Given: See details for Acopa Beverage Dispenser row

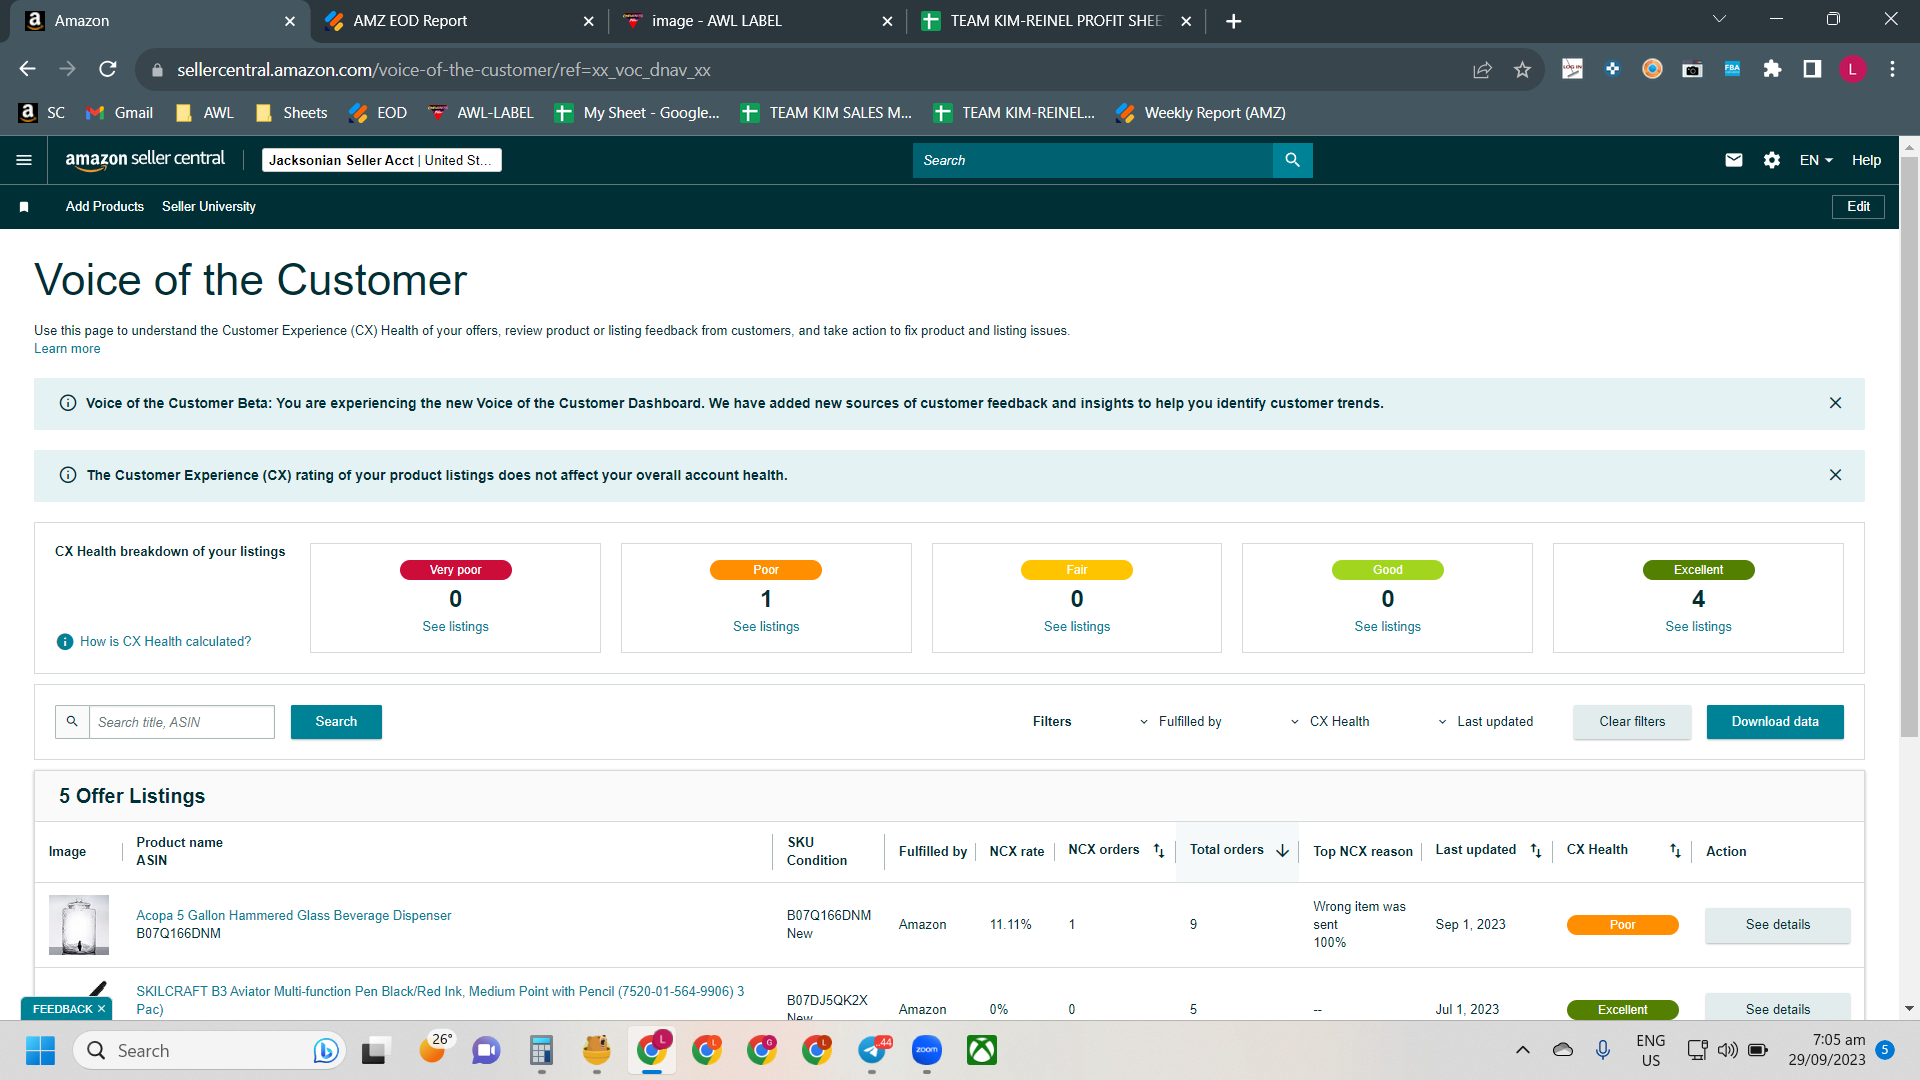Looking at the screenshot, I should [1777, 925].
